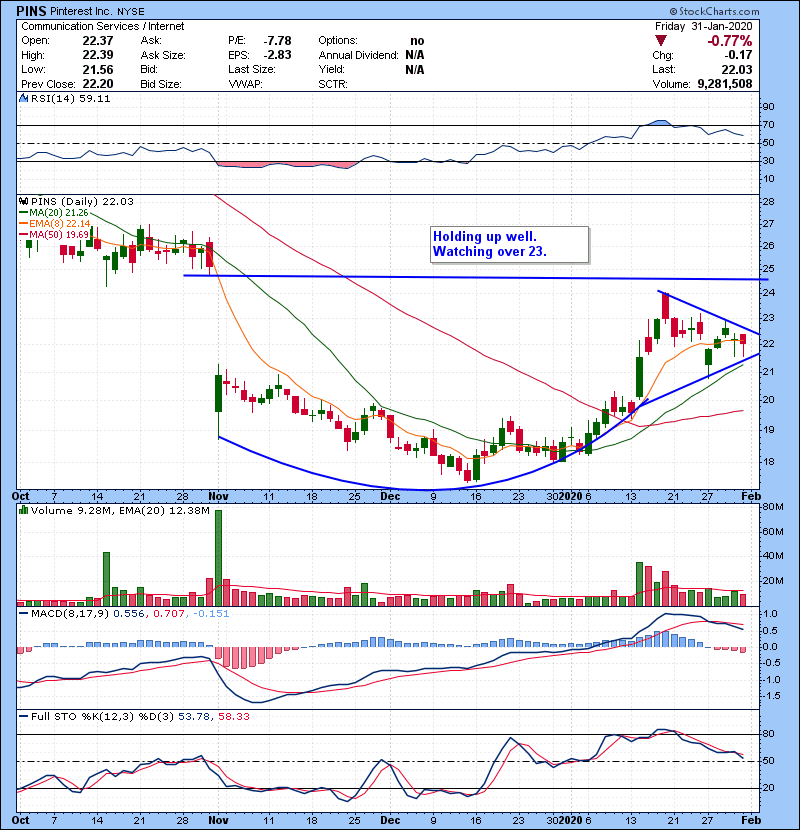This screenshot has width=800, height=830.
Task: Click the RSI line icon beside RSI(14)
Action: click(x=24, y=98)
